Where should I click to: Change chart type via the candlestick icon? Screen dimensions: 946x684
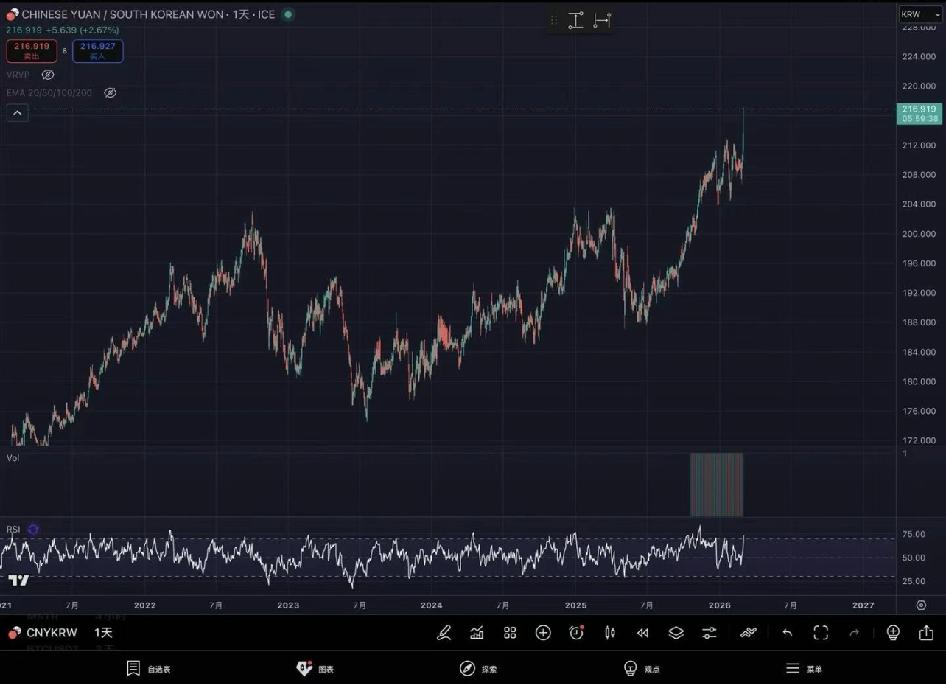[609, 632]
